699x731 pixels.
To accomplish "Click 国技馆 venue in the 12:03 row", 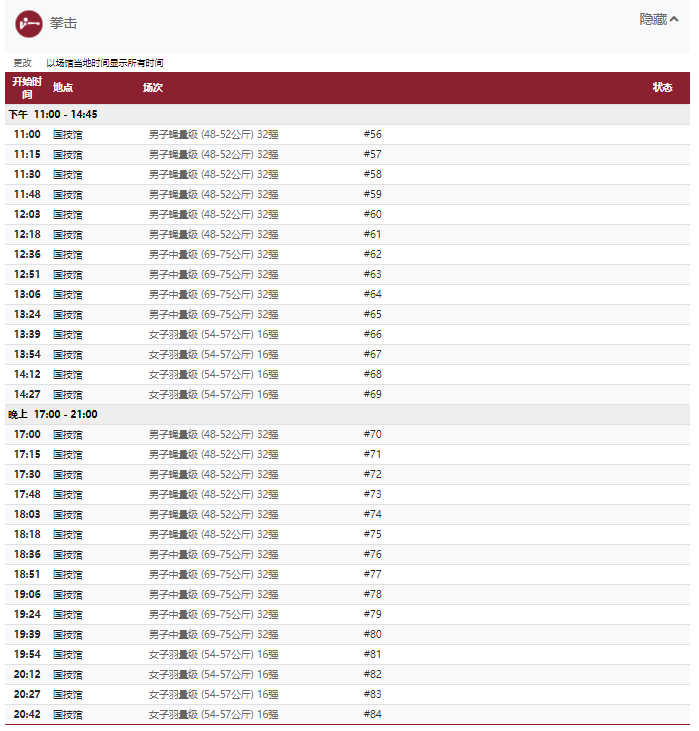I will pos(68,215).
